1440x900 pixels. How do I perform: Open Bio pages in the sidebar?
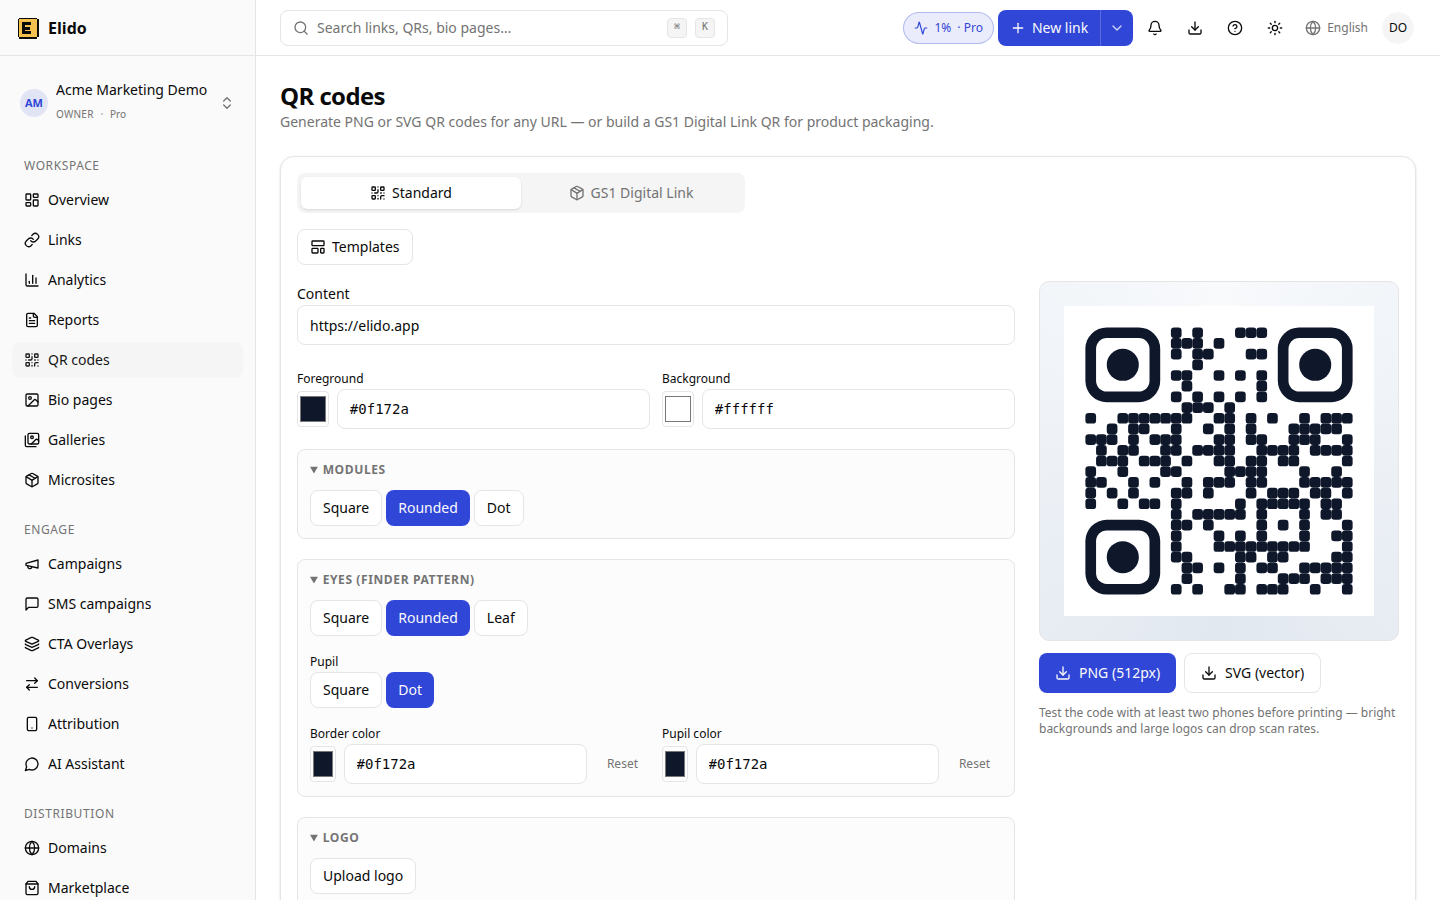tap(127, 400)
